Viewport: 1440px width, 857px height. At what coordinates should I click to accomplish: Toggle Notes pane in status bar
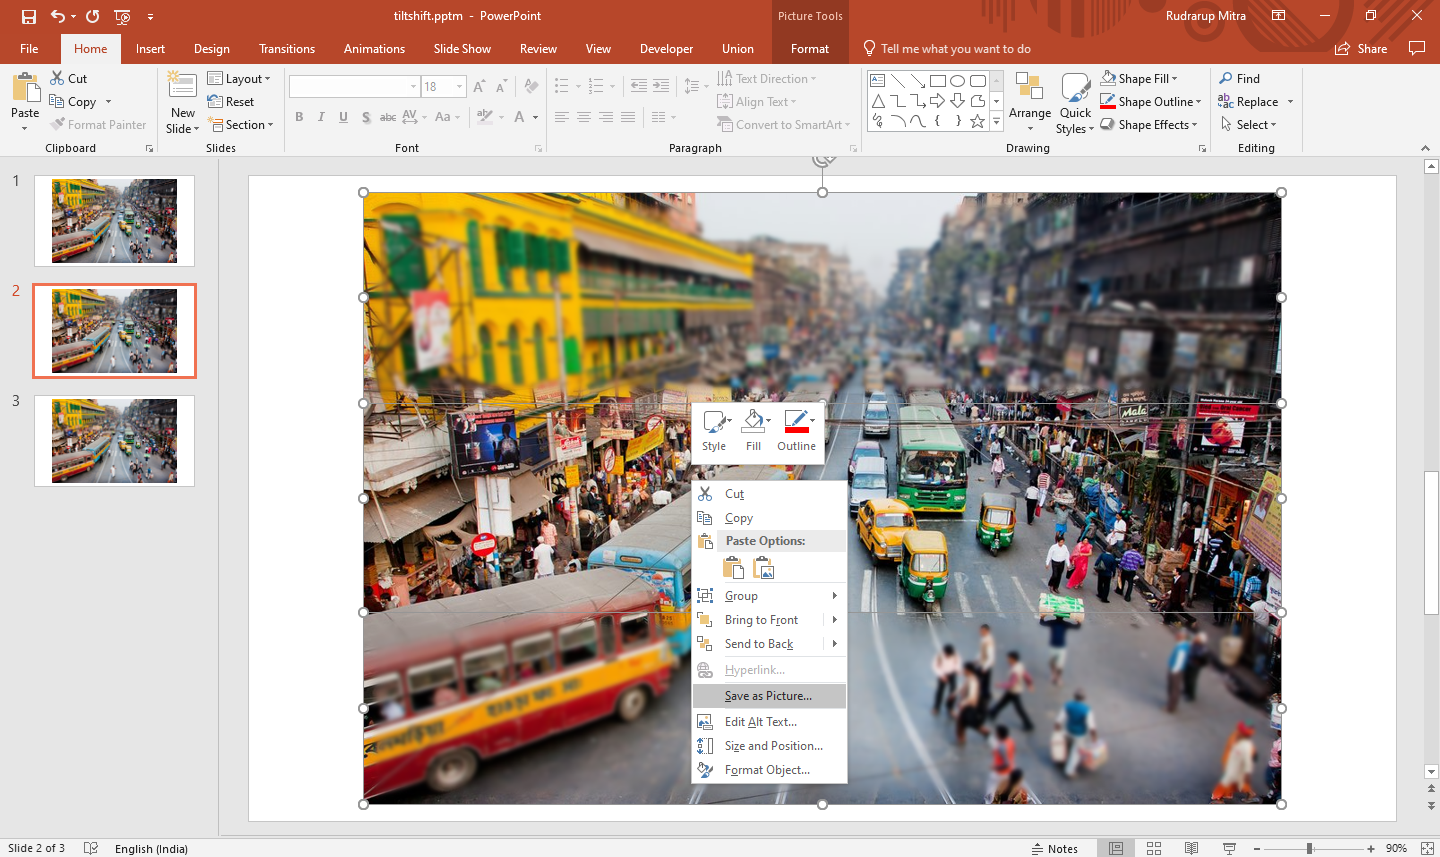click(1054, 848)
